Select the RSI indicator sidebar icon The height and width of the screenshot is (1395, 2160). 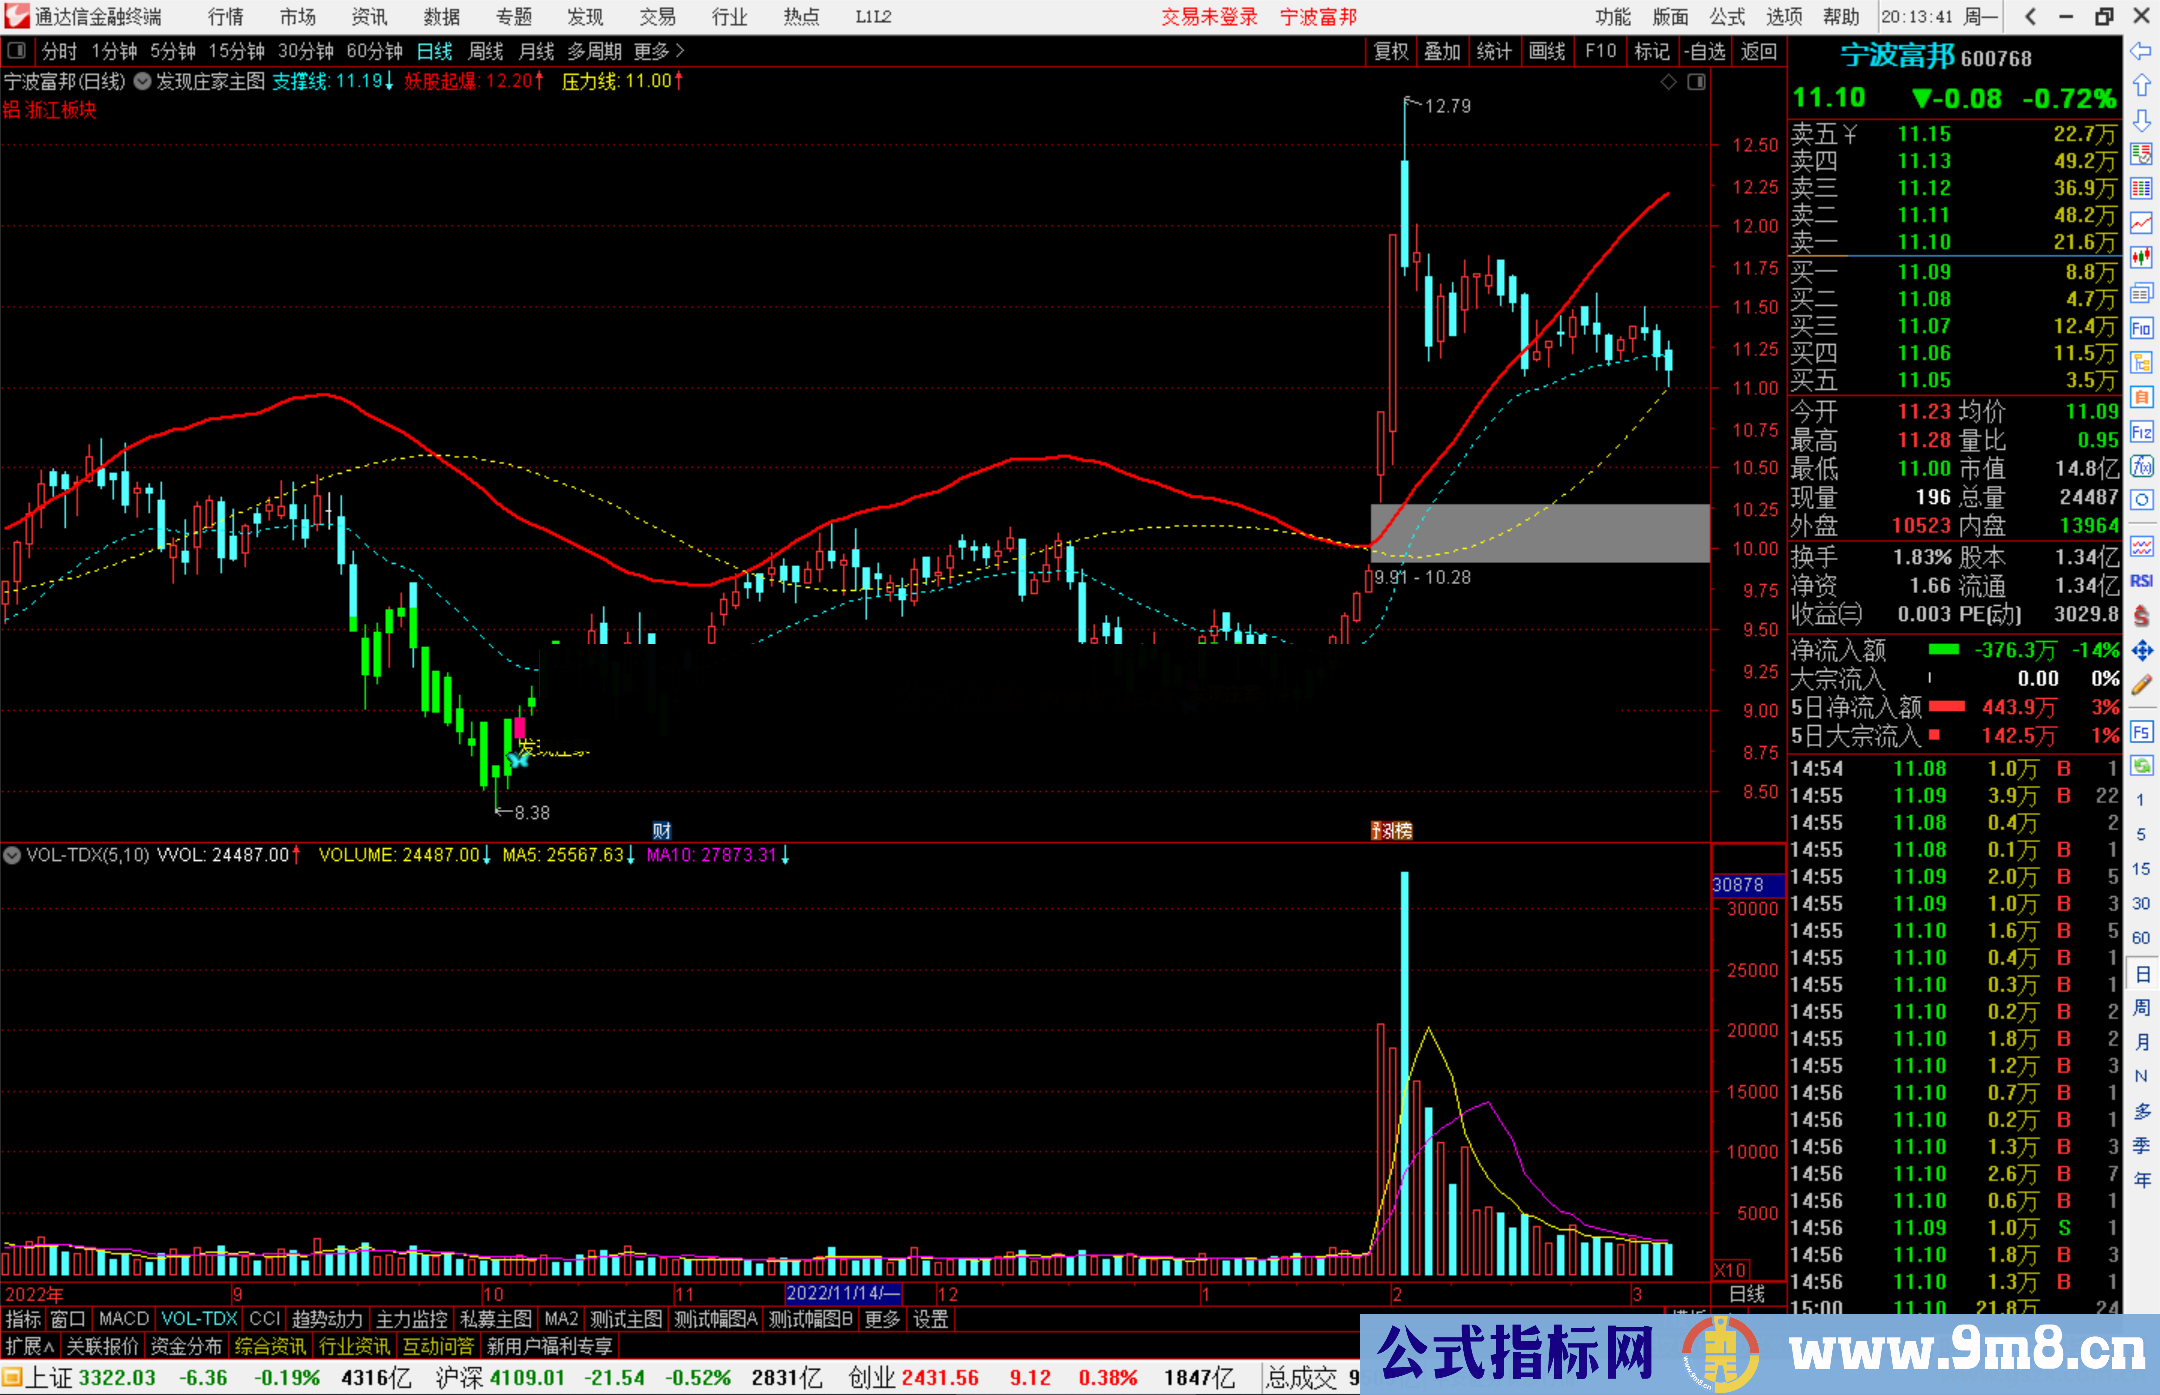tap(2141, 581)
